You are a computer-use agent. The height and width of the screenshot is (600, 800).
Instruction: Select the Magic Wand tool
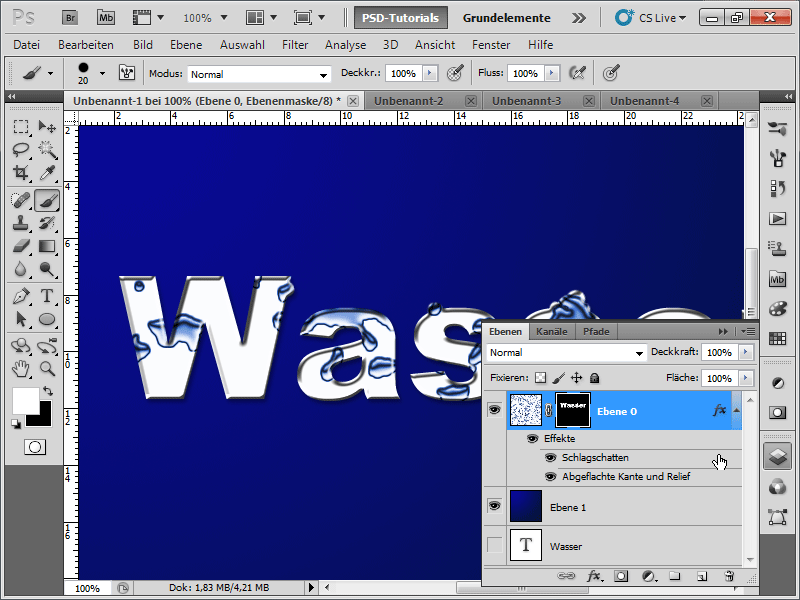click(47, 149)
